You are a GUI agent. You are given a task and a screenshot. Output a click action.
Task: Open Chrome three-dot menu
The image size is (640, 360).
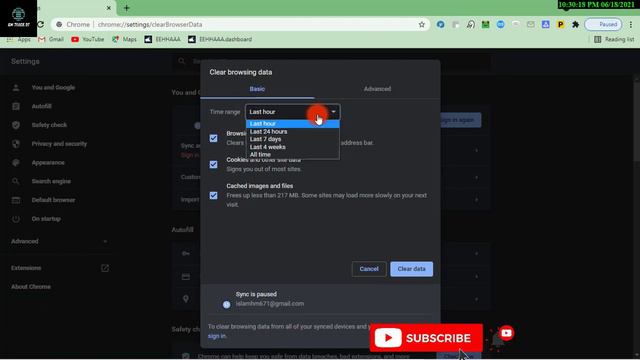631,25
